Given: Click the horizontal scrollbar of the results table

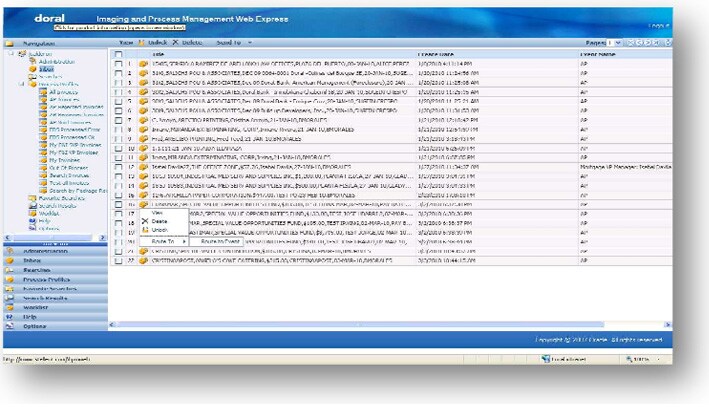Looking at the screenshot, I should tap(360, 325).
